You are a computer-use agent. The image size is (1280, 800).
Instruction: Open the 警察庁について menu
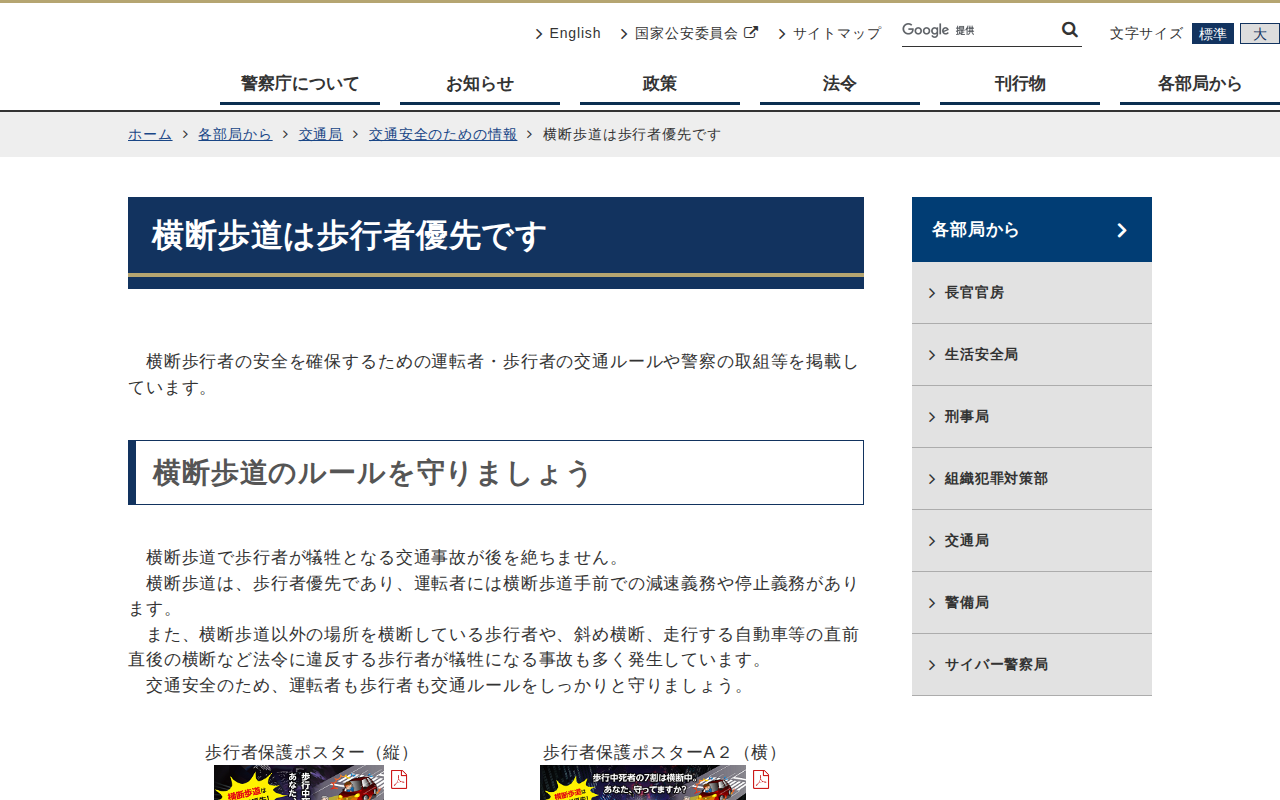300,84
